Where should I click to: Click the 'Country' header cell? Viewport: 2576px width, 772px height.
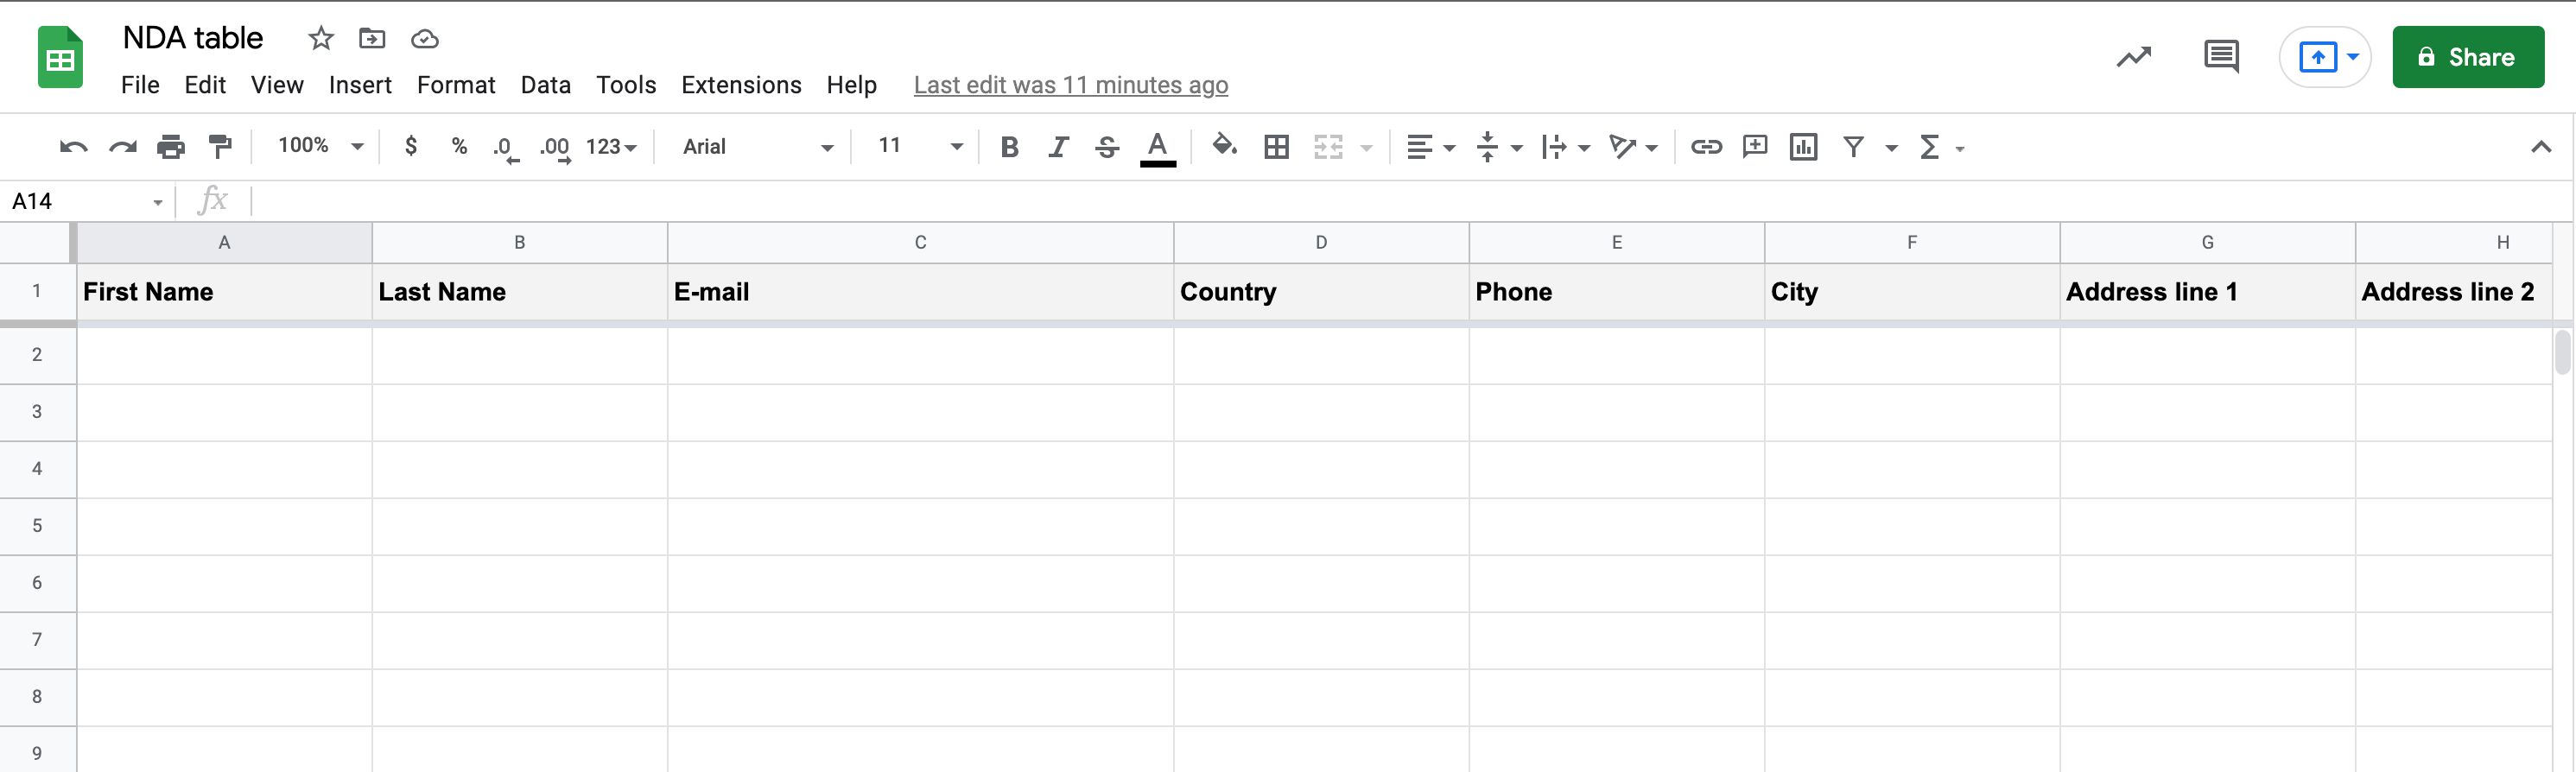click(1321, 292)
